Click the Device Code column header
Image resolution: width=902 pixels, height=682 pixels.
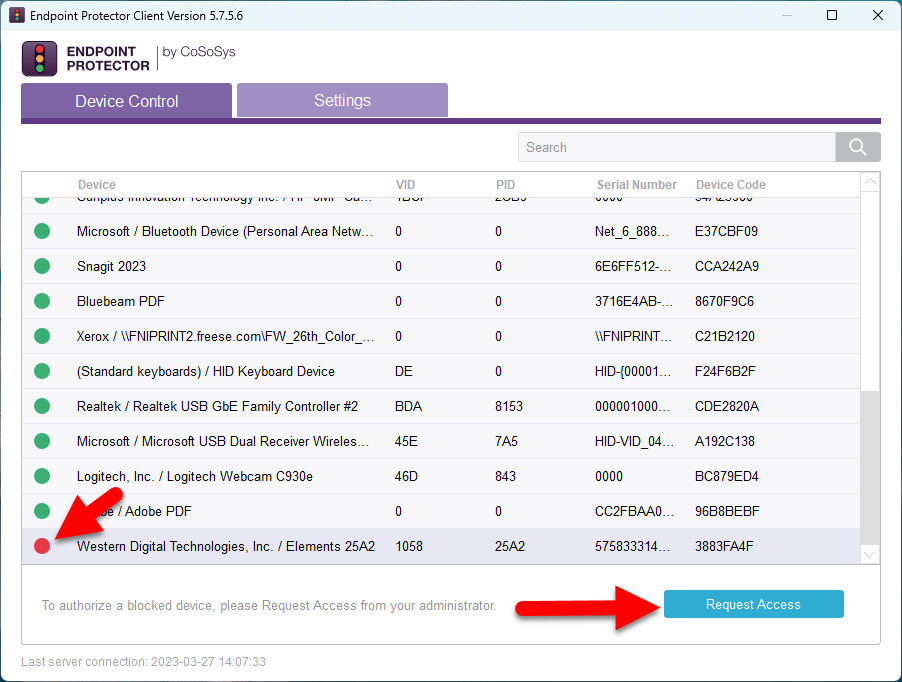coord(730,185)
